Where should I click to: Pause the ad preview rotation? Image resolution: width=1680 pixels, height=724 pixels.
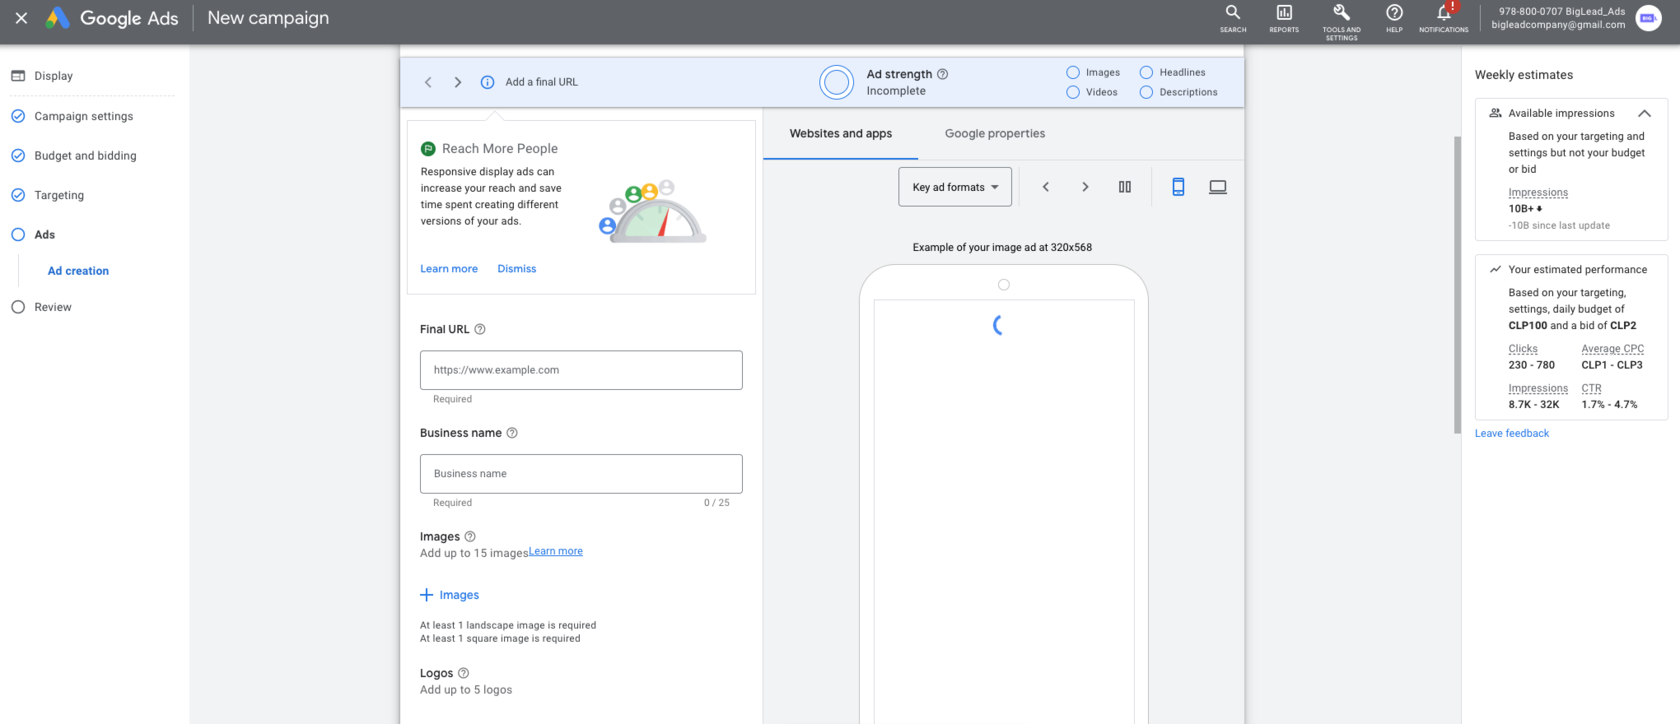[x=1124, y=187]
